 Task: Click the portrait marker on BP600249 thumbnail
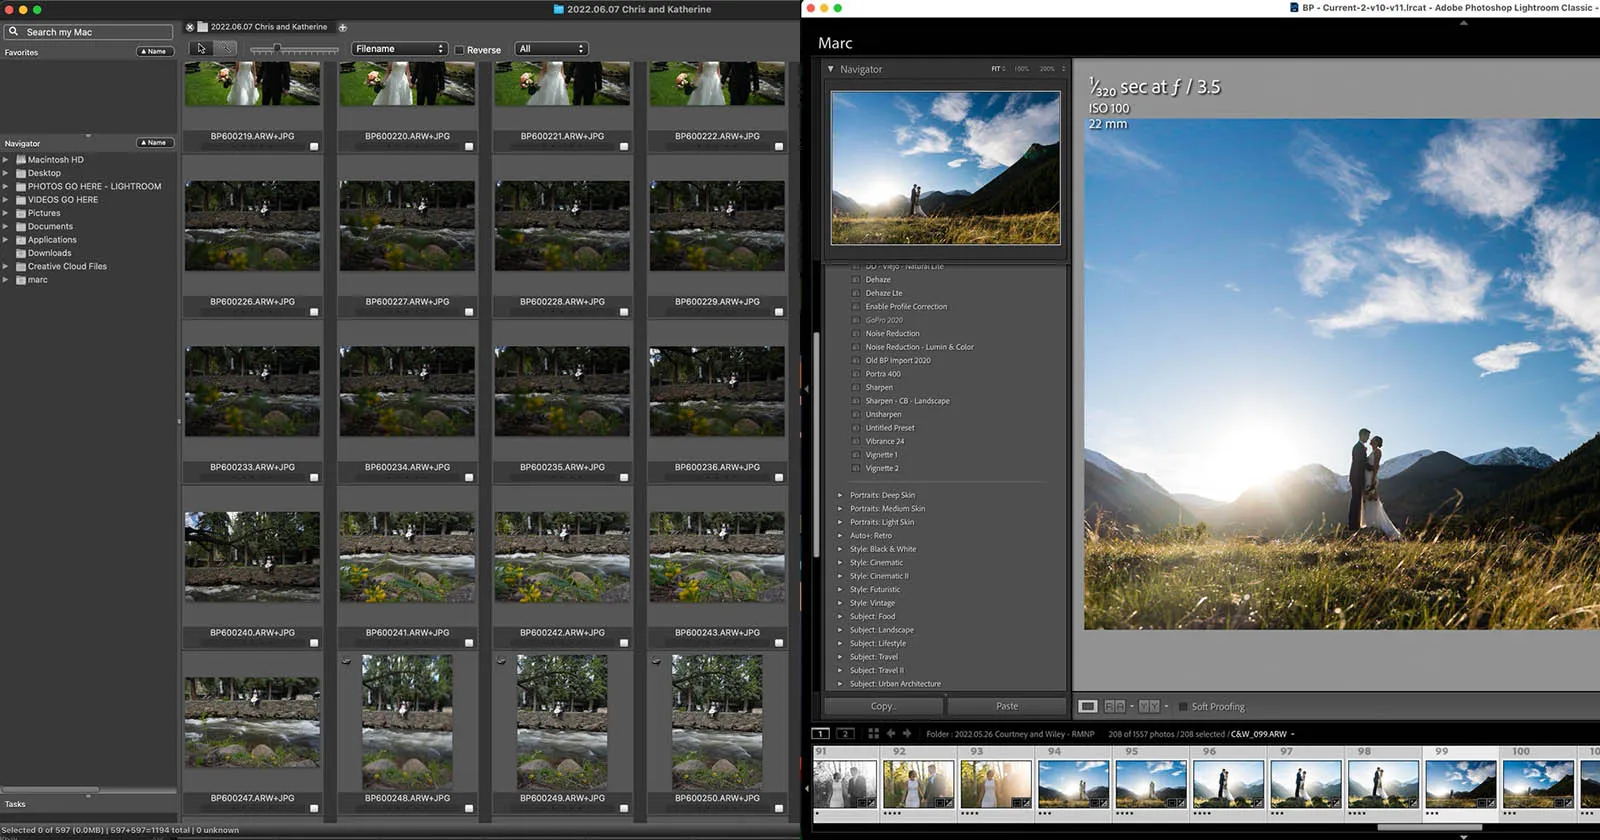click(501, 661)
